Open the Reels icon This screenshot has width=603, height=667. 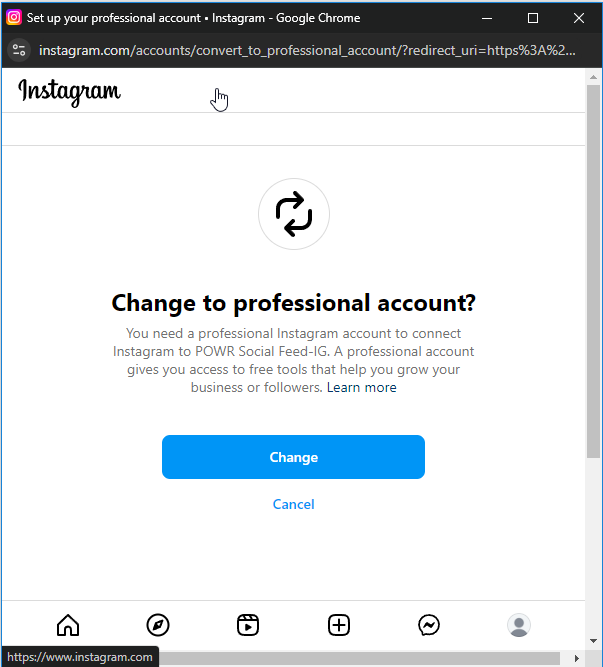point(248,625)
